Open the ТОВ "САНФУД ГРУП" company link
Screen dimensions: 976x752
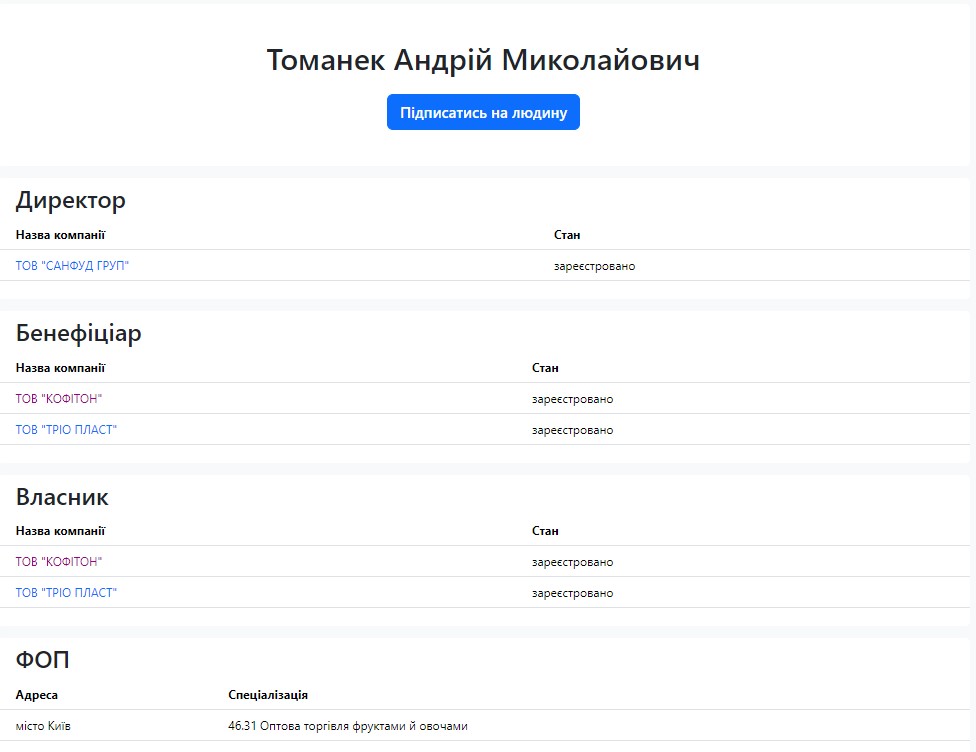click(72, 266)
